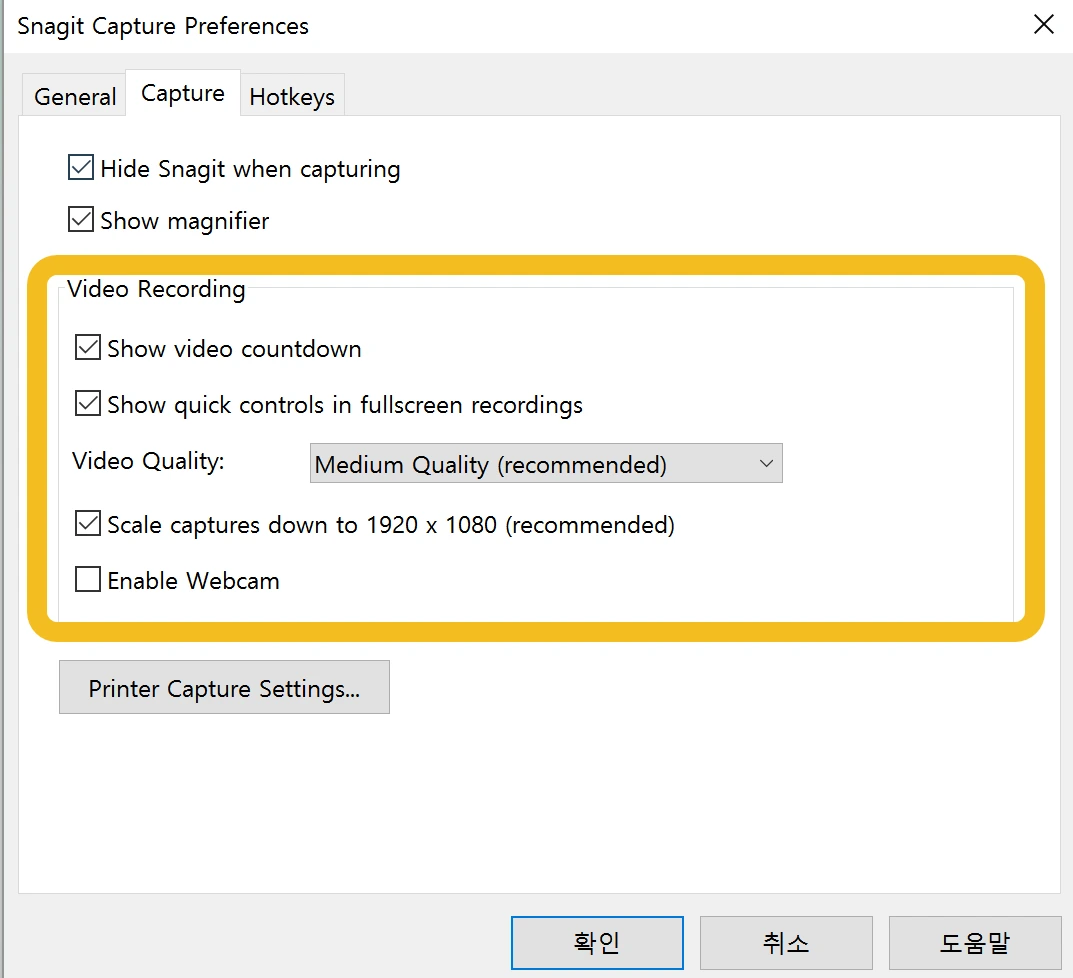Expand the Video Quality dropdown arrow
This screenshot has height=978, width=1073.
(766, 464)
